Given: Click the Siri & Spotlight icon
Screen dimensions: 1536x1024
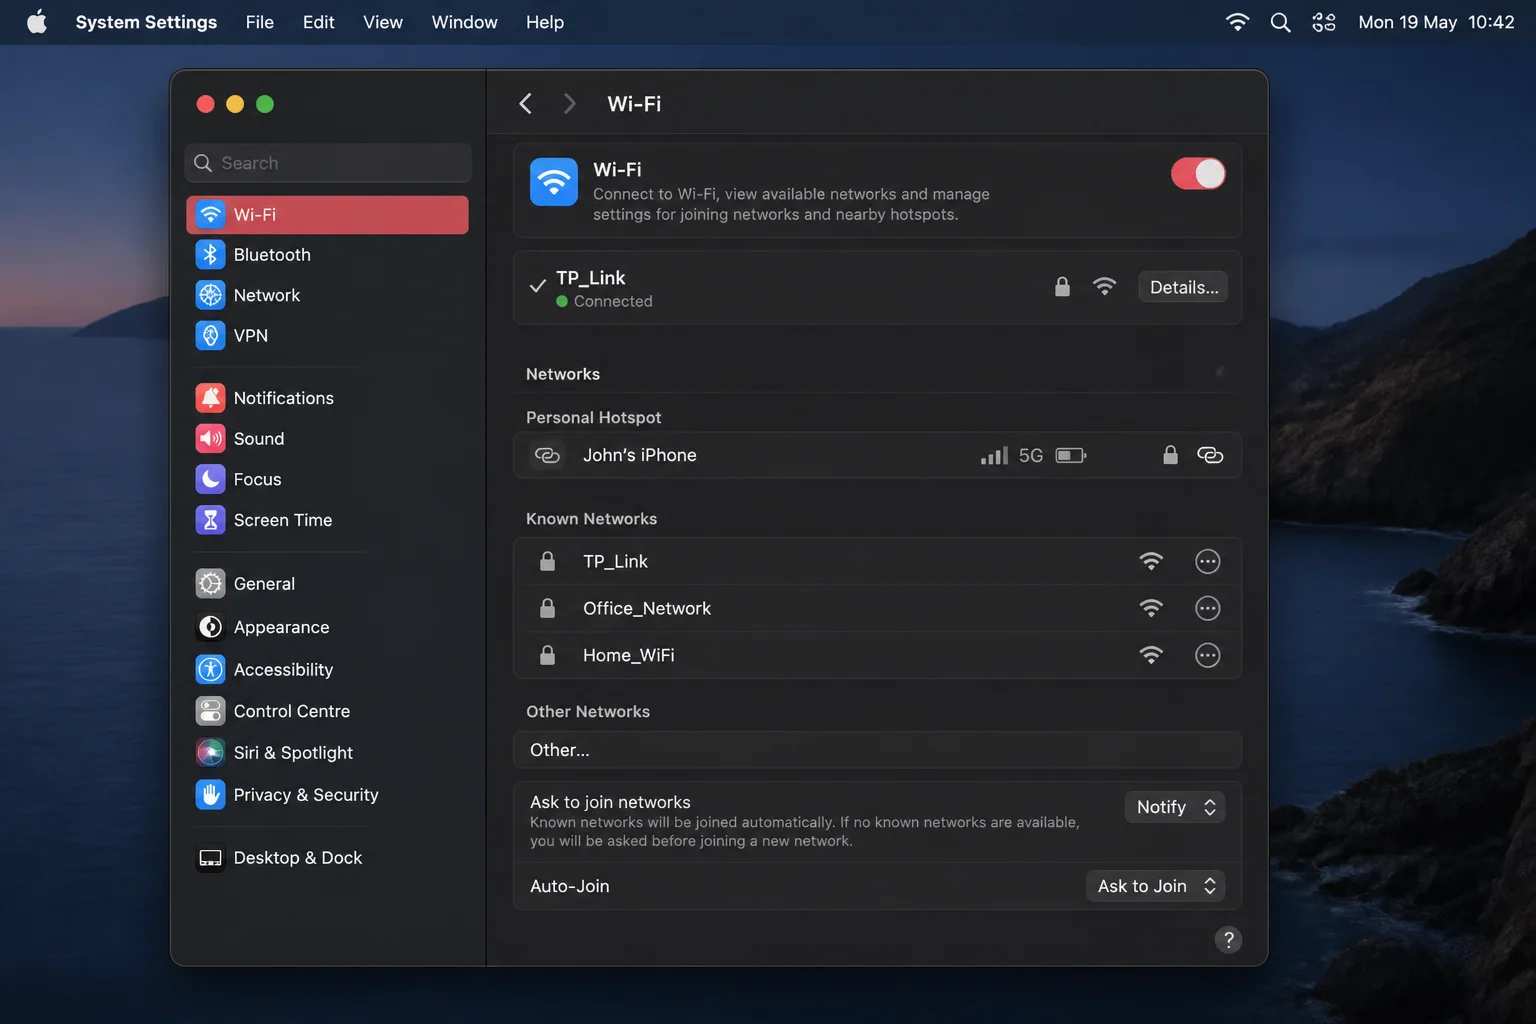Looking at the screenshot, I should (210, 752).
